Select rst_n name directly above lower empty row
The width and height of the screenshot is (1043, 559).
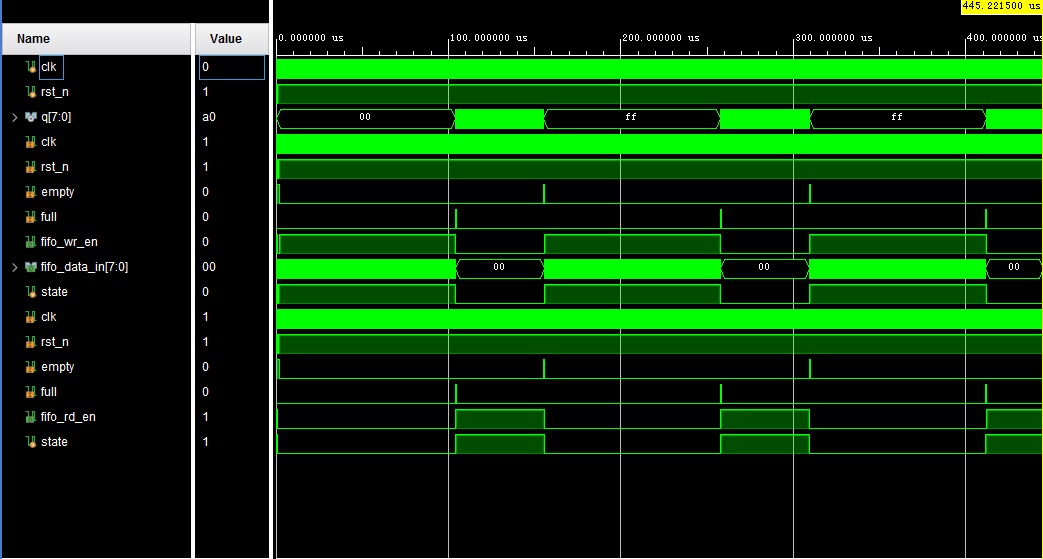pos(55,342)
